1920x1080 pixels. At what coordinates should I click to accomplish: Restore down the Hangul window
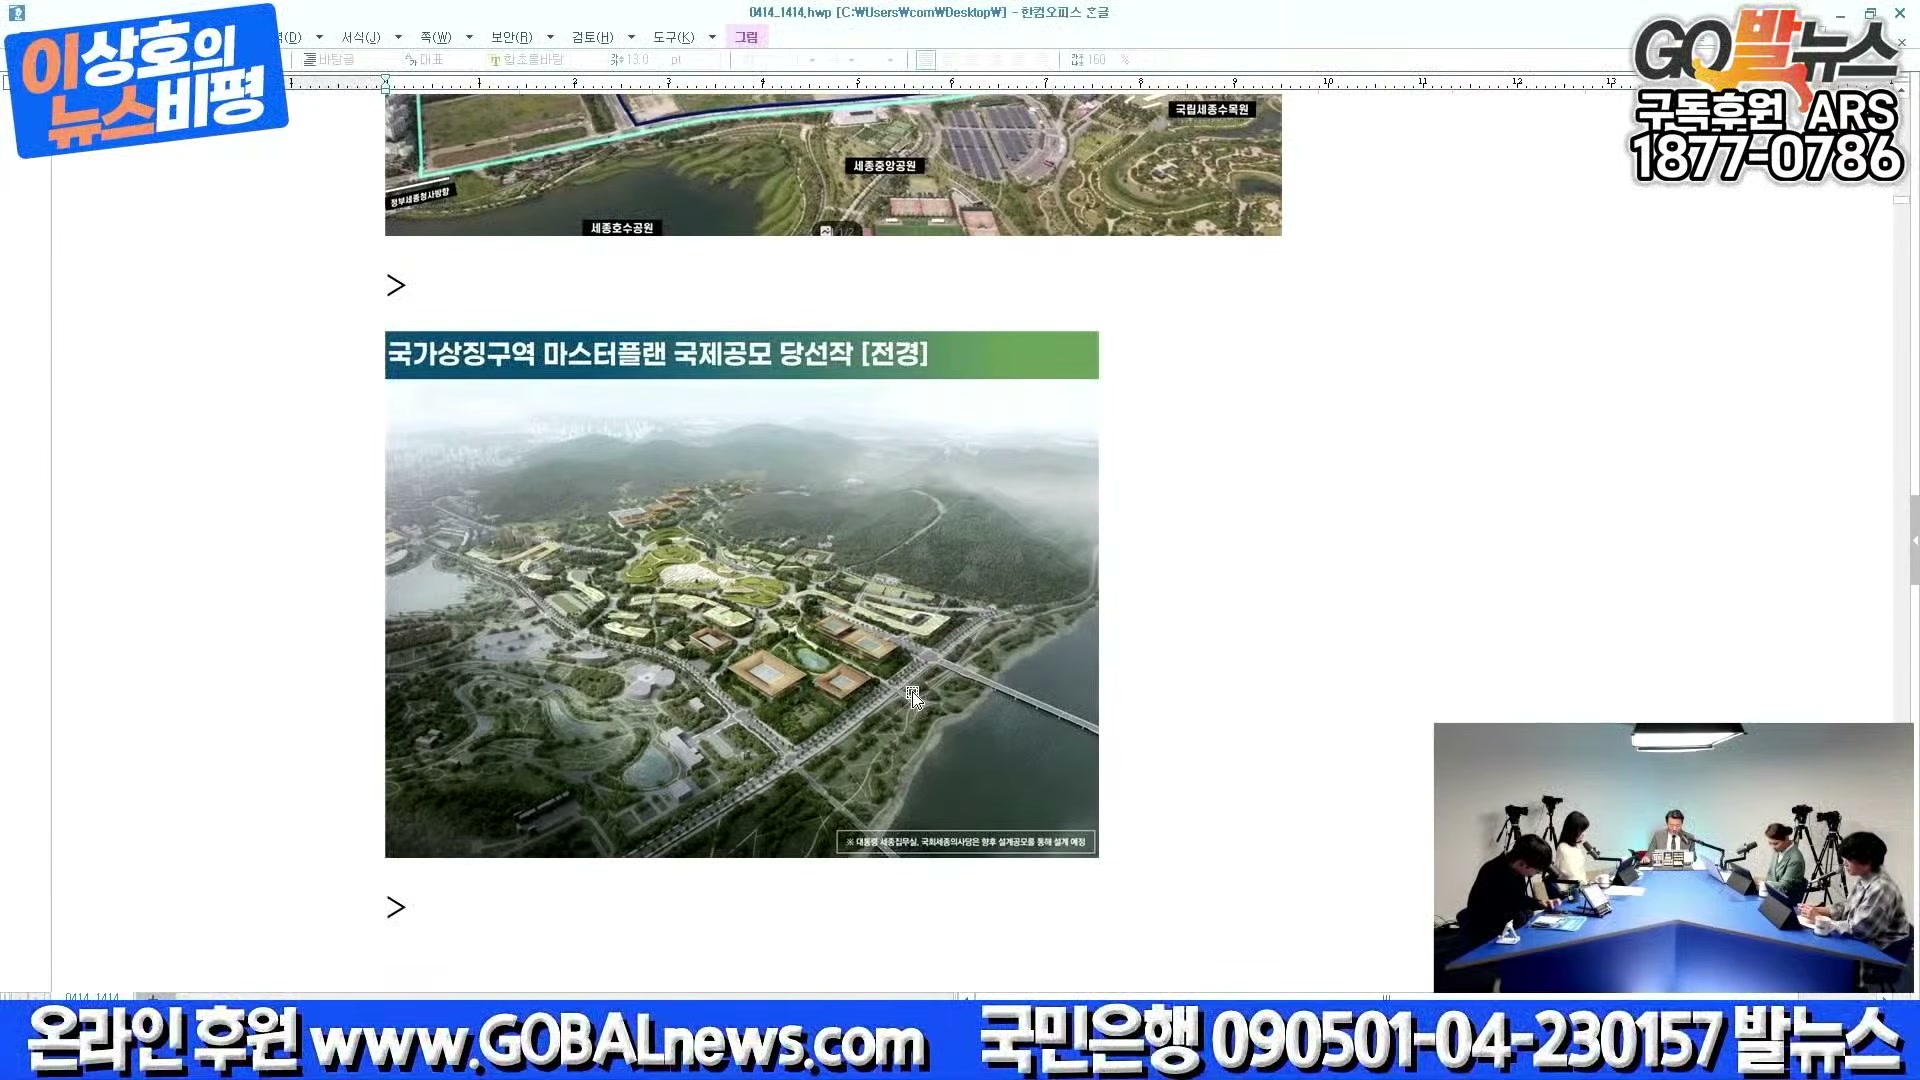pyautogui.click(x=1870, y=13)
